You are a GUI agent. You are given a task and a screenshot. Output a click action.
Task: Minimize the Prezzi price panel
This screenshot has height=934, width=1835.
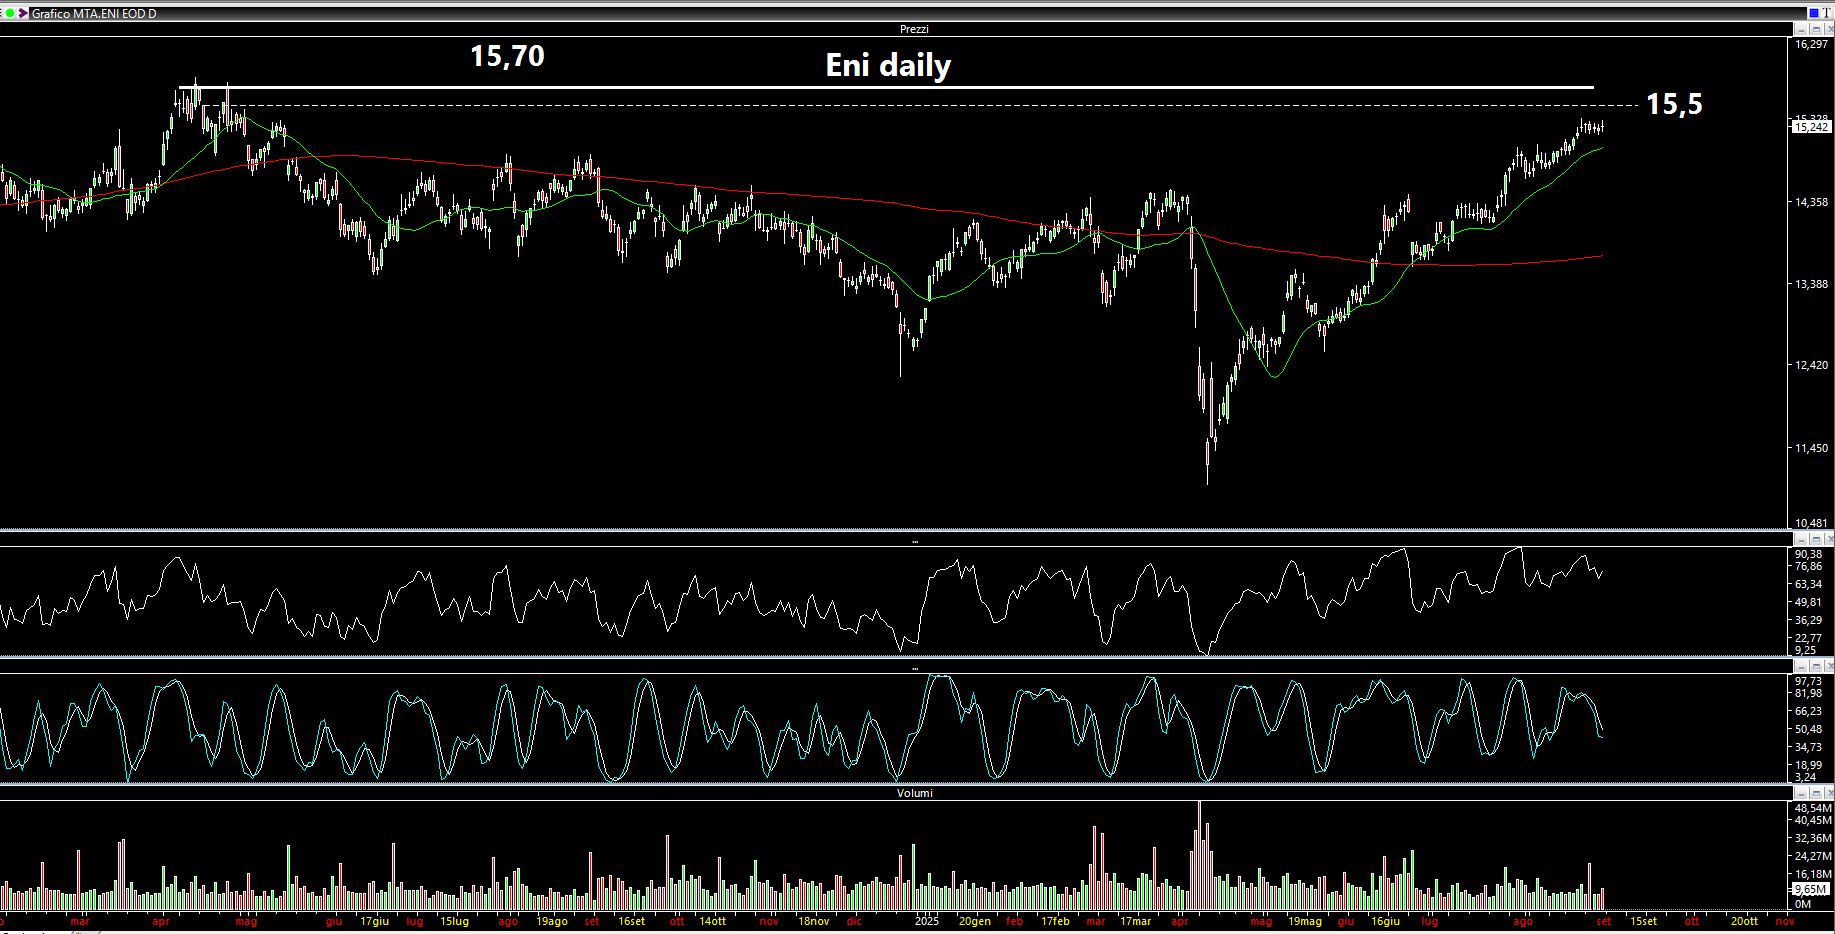point(1803,29)
